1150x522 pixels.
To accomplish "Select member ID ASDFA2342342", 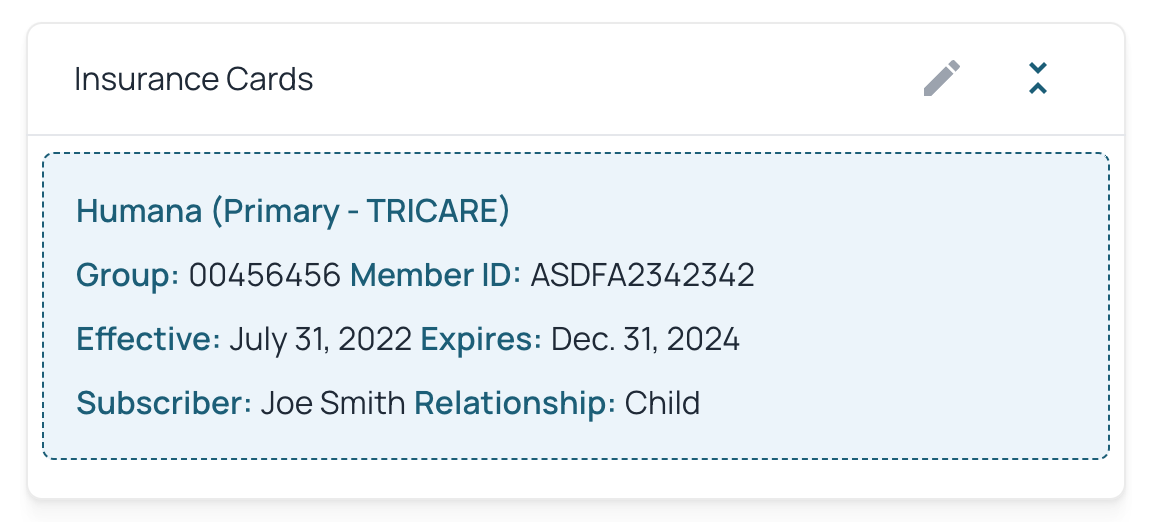I will (642, 276).
